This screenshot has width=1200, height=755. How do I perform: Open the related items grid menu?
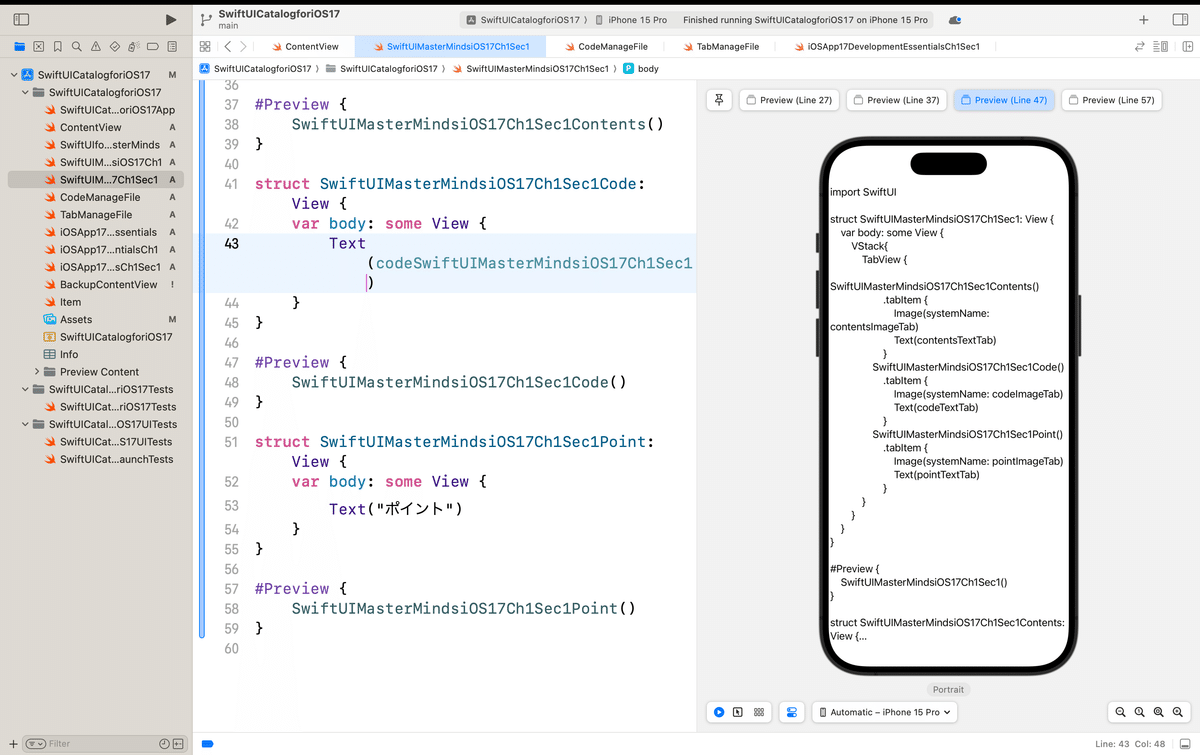coord(205,46)
